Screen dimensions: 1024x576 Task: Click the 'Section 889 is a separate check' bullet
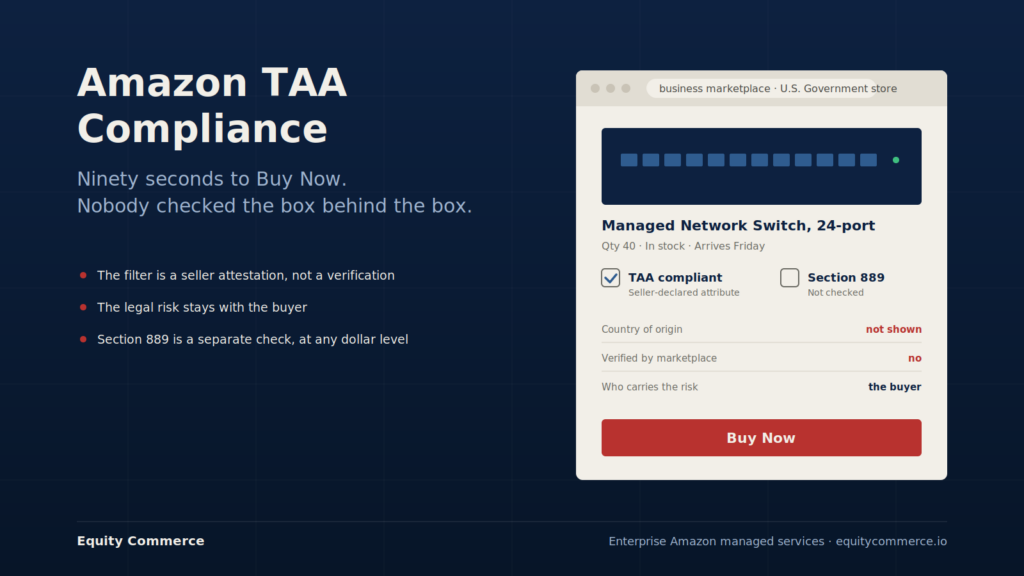click(x=253, y=340)
